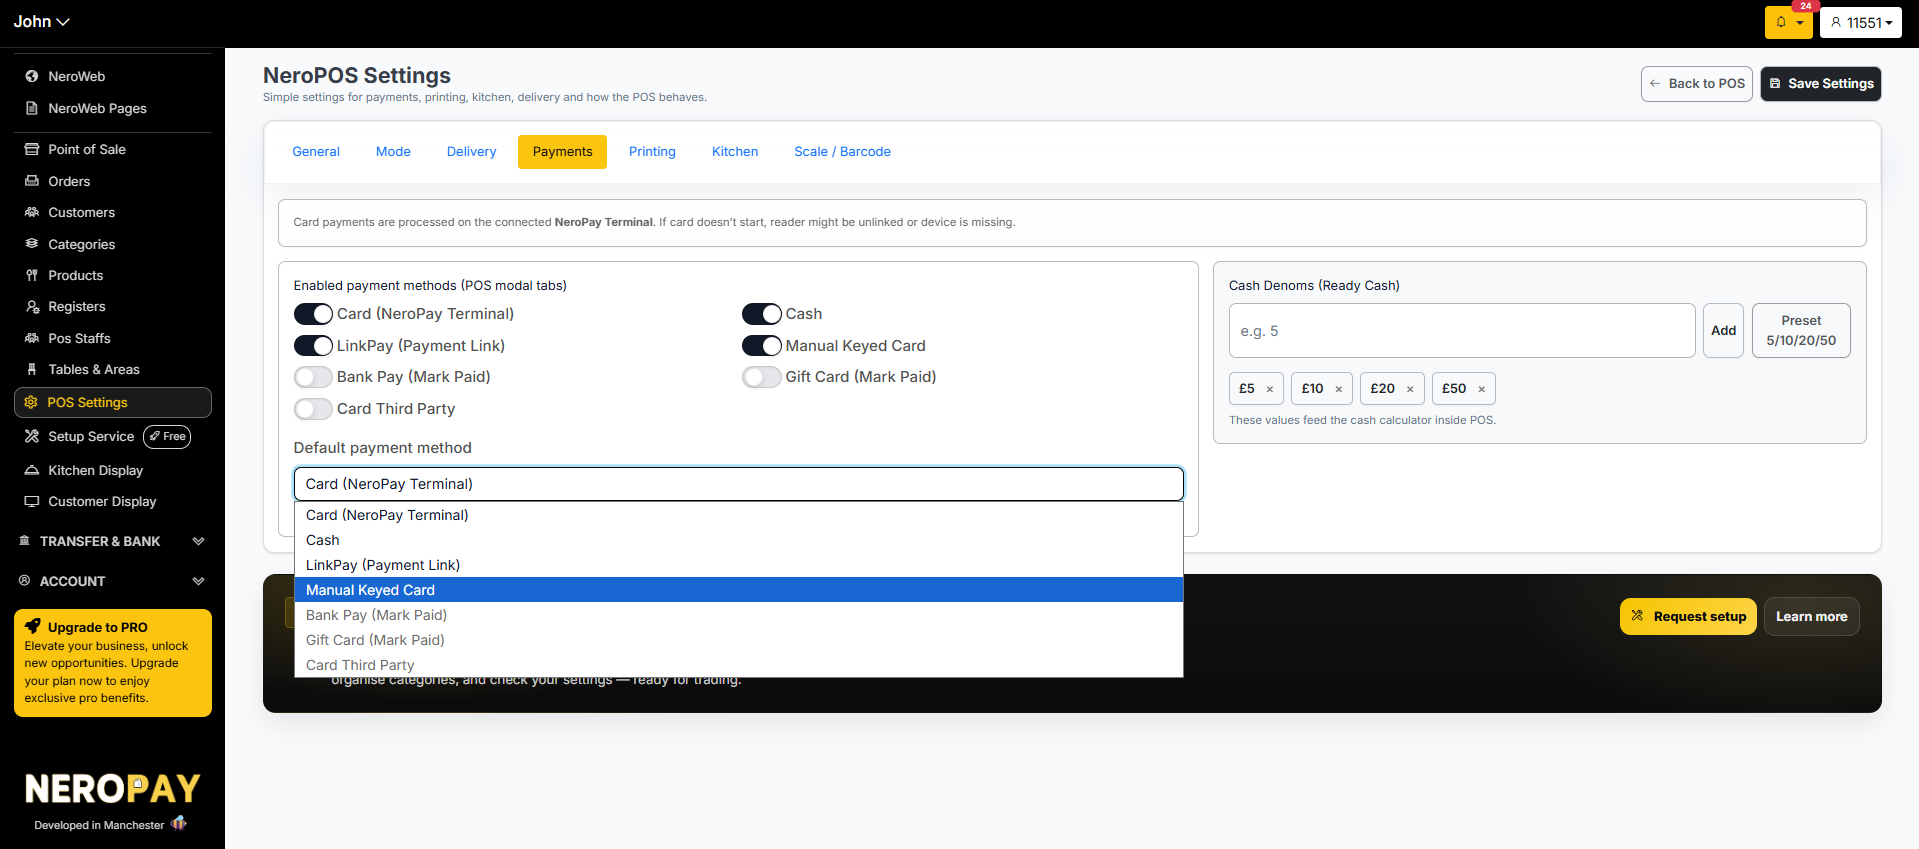Click the Customers sidebar icon
The width and height of the screenshot is (1919, 849).
point(32,212)
